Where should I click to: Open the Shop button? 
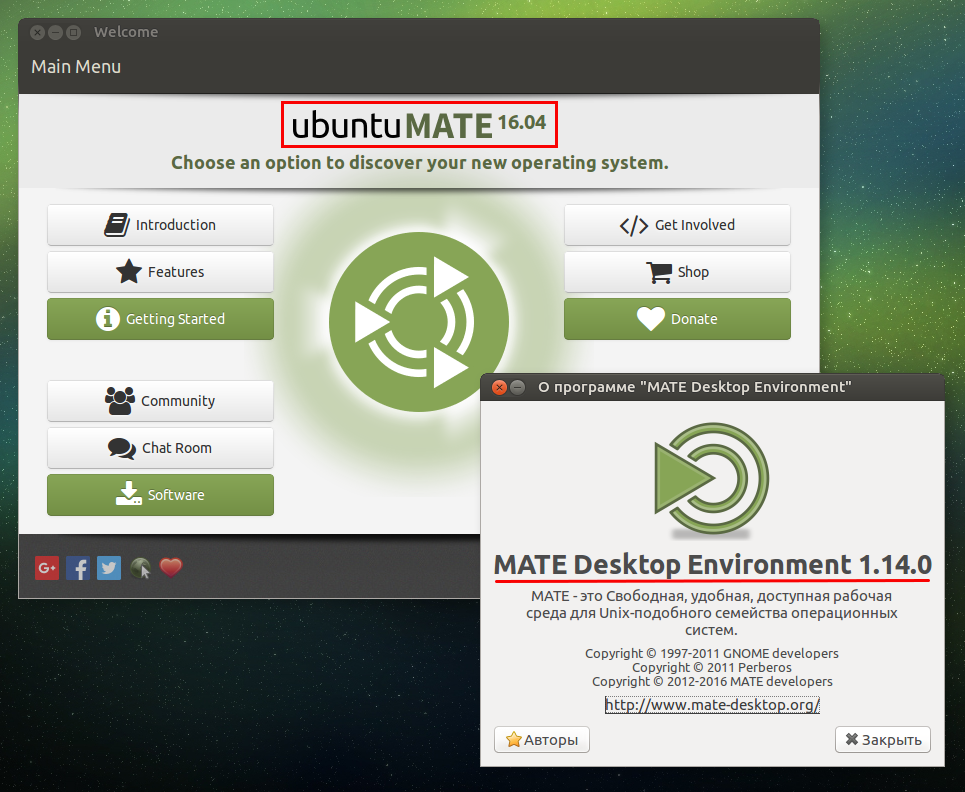click(x=677, y=271)
